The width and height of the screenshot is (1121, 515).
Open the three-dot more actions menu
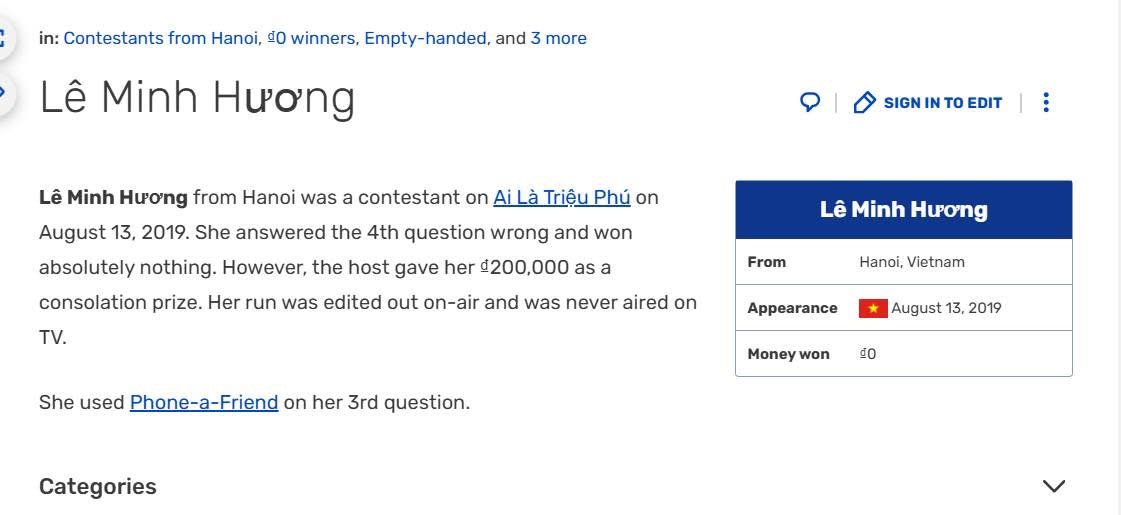(x=1046, y=102)
